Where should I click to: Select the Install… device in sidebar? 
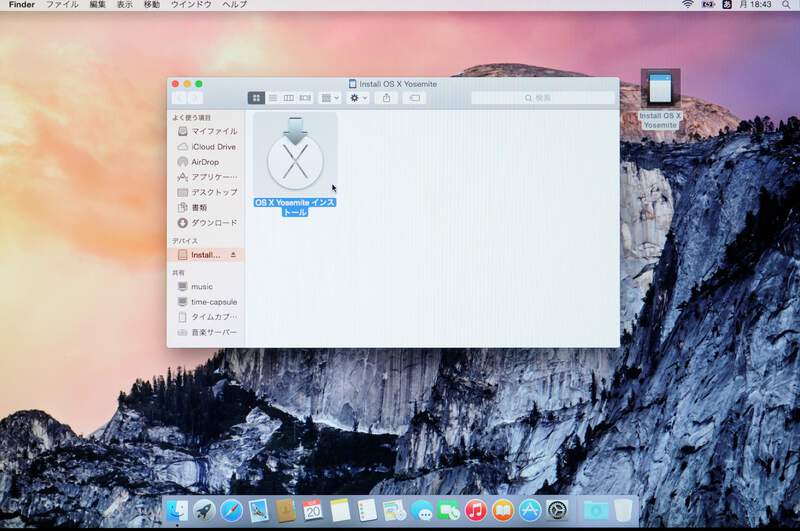(206, 255)
